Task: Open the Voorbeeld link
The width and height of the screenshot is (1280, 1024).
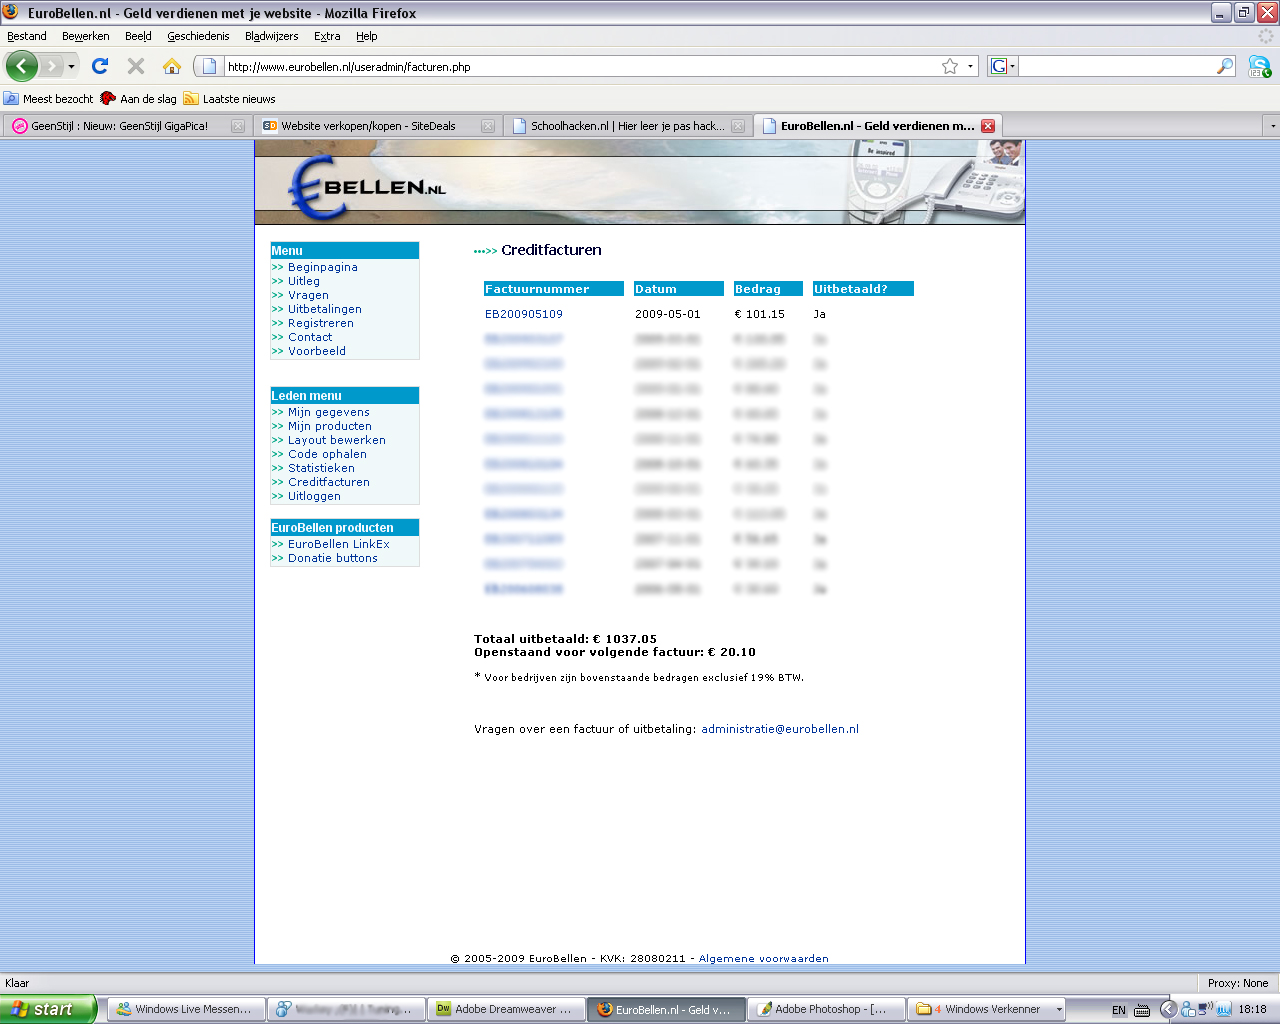Action: pyautogui.click(x=317, y=351)
